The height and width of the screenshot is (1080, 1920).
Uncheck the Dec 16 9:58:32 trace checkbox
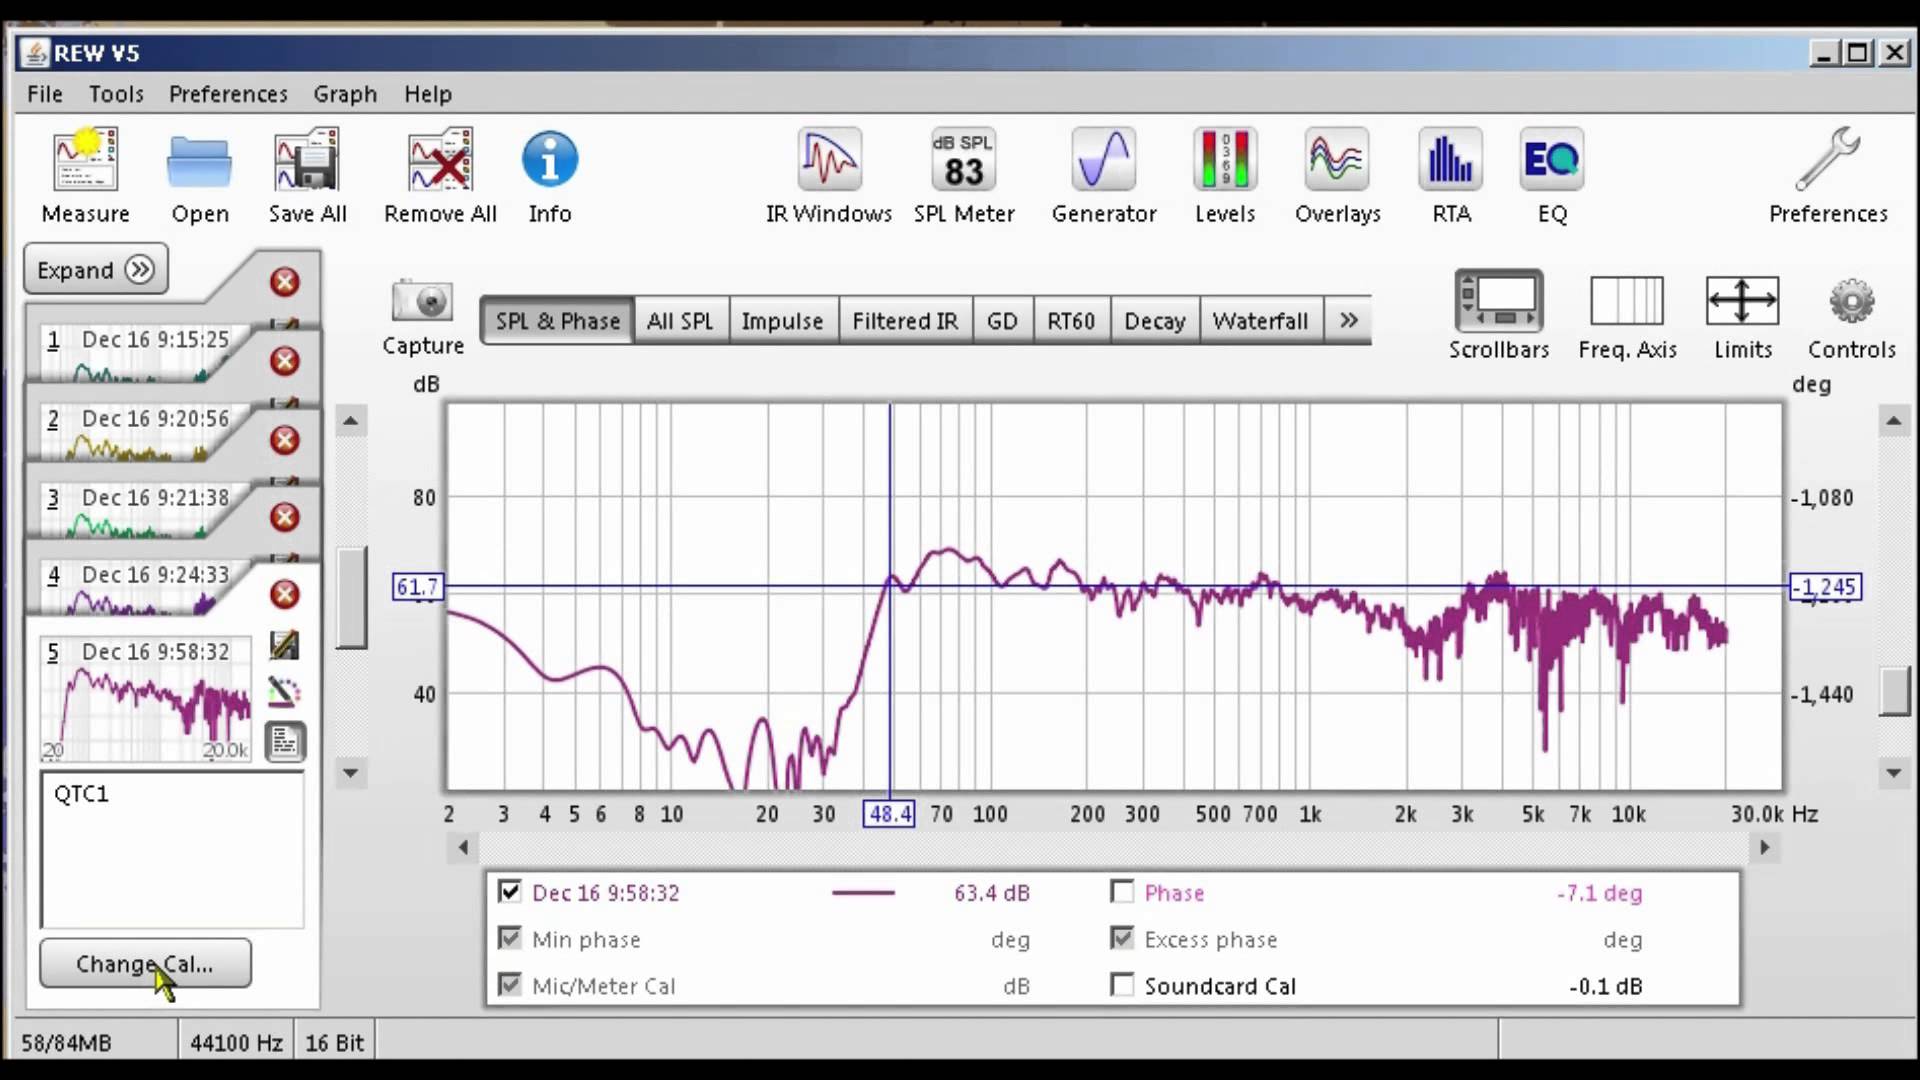510,891
